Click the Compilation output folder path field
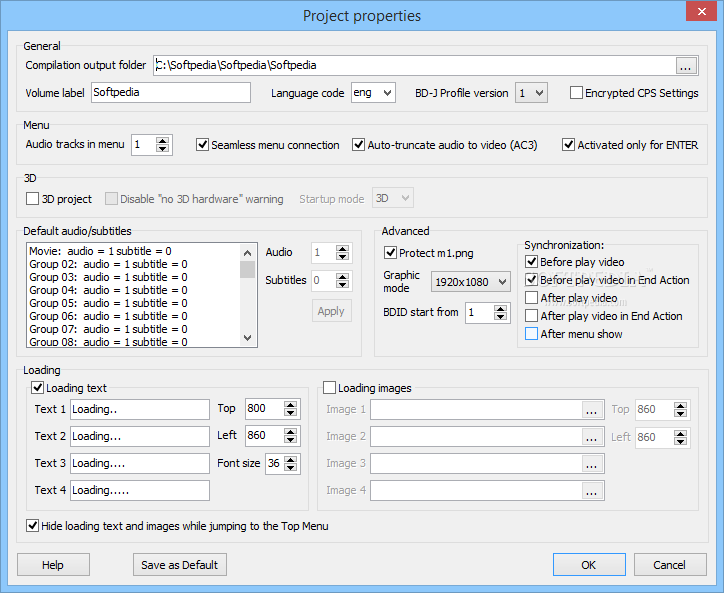Screen dimensions: 724x593 pyautogui.click(x=415, y=66)
